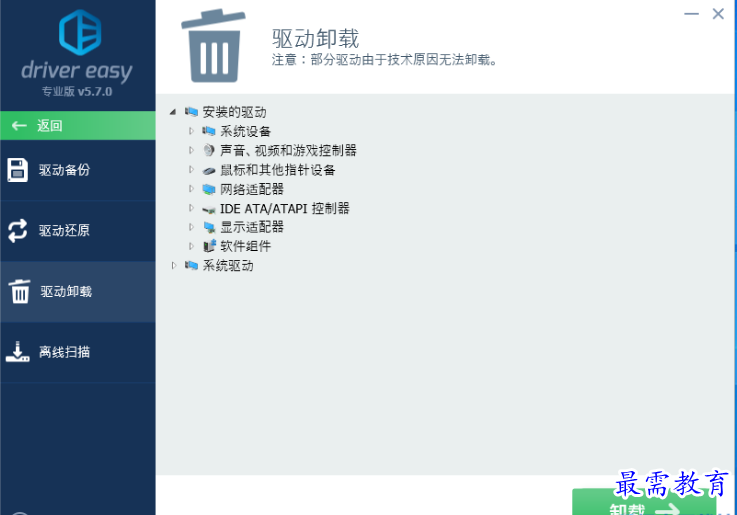Click the note 注意：部分驱动由于技术原因无法卸载。
Viewport: 737px width, 515px height.
coord(384,60)
